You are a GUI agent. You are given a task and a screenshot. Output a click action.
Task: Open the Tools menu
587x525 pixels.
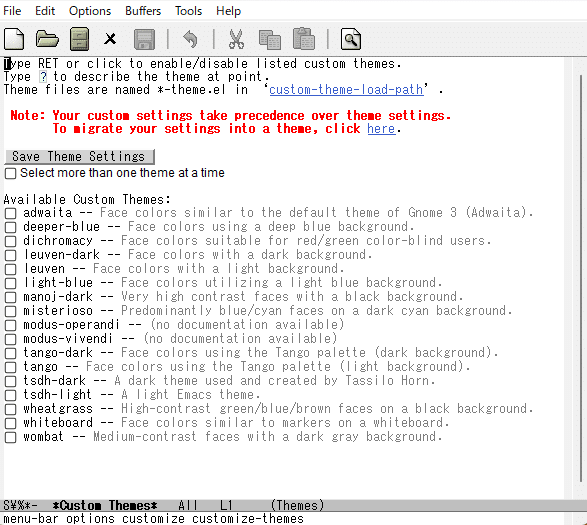tap(188, 11)
